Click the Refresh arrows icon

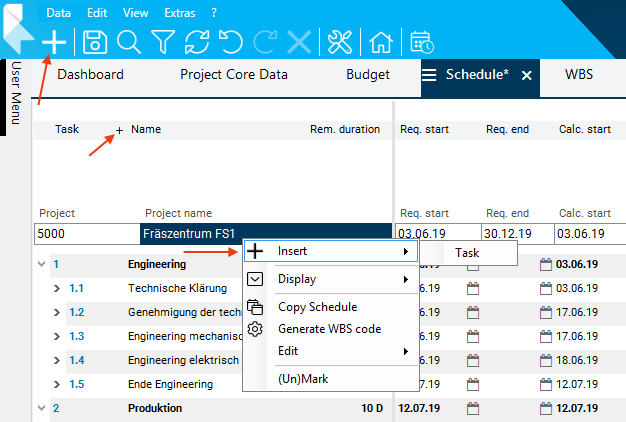click(x=197, y=42)
